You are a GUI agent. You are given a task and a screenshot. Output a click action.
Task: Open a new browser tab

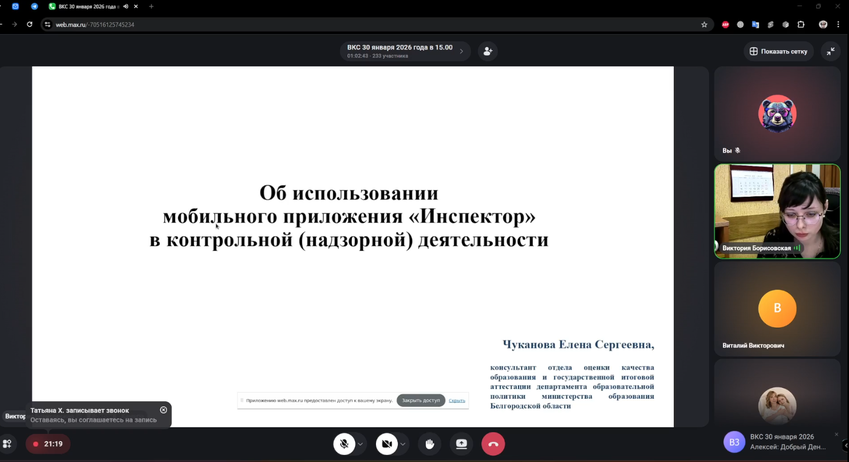point(151,6)
